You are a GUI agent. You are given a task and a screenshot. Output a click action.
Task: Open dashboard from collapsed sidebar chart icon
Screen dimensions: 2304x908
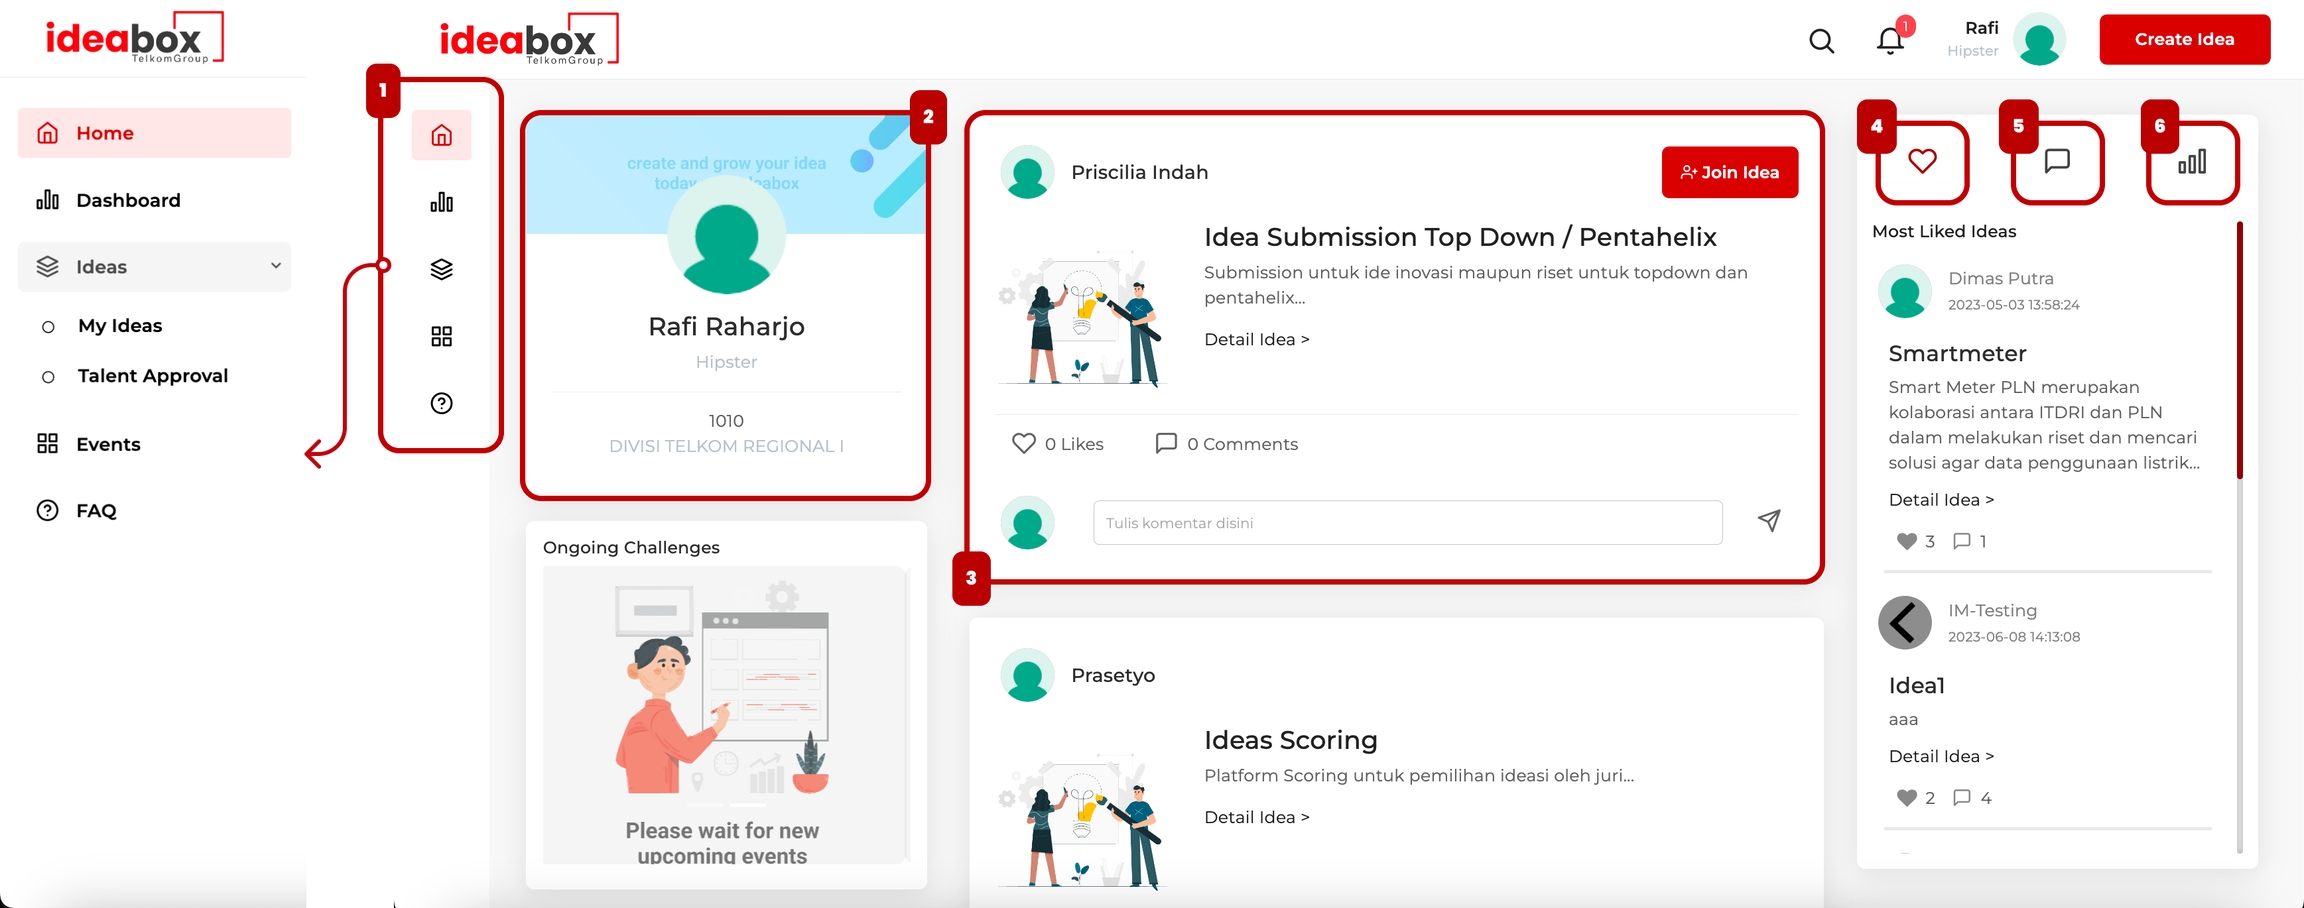pos(441,203)
